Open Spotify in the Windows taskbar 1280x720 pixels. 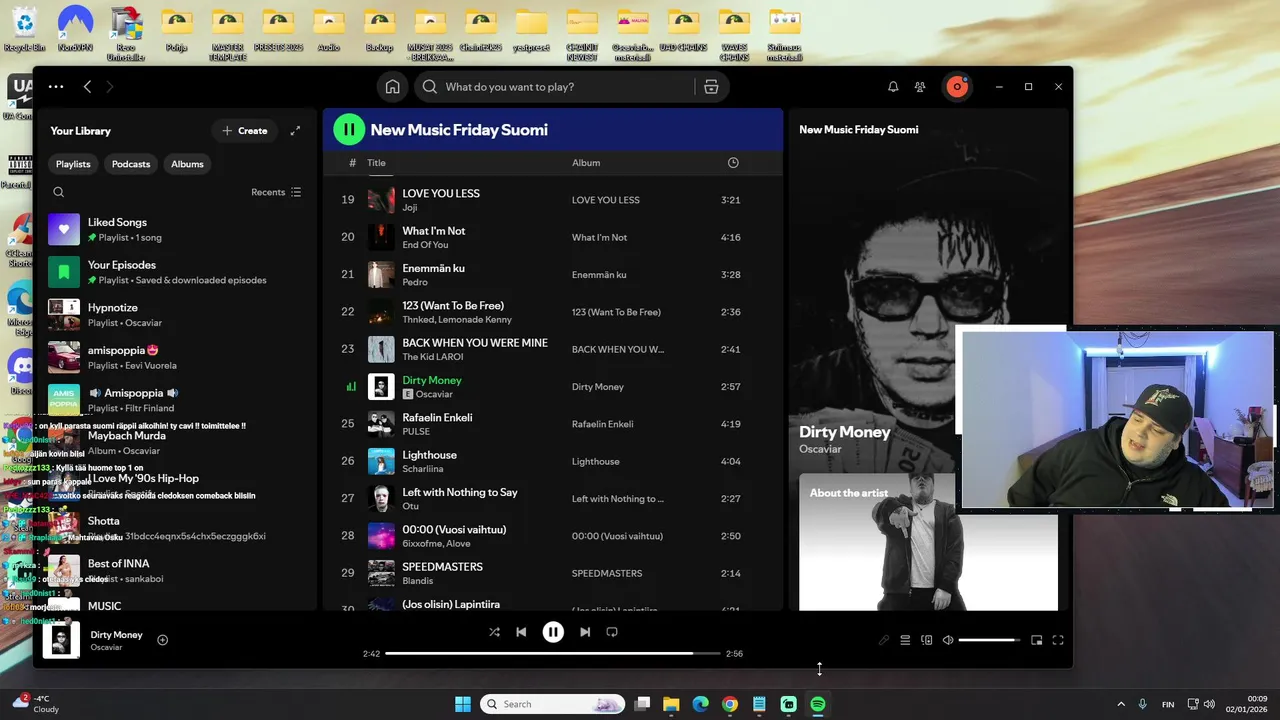click(817, 704)
